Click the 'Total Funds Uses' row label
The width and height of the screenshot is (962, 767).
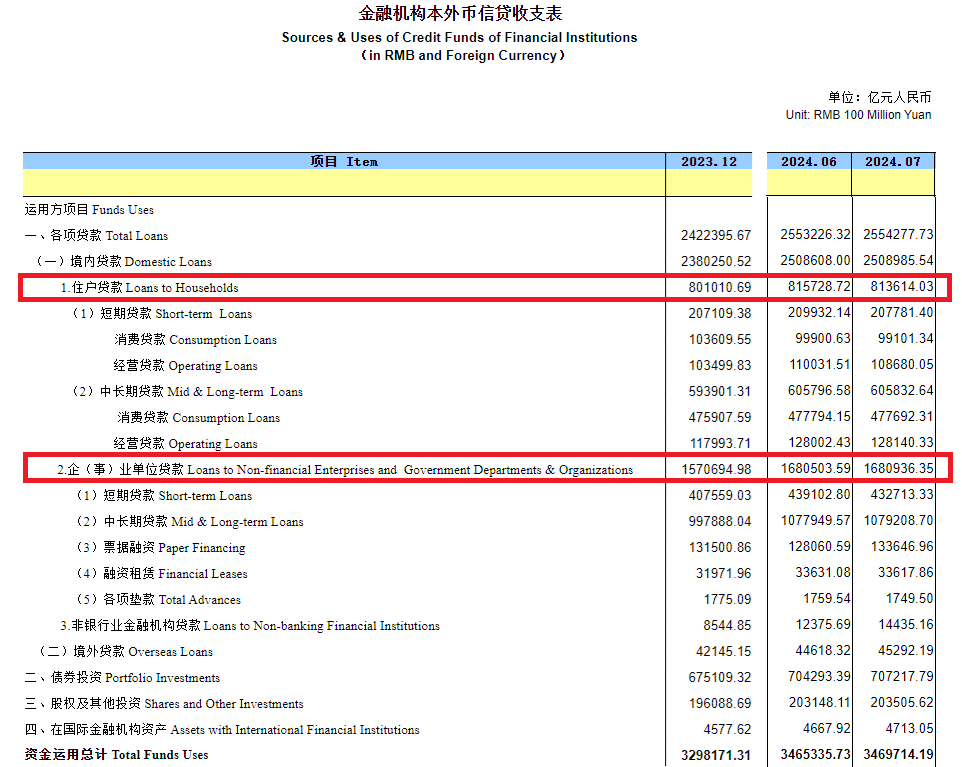(x=117, y=755)
